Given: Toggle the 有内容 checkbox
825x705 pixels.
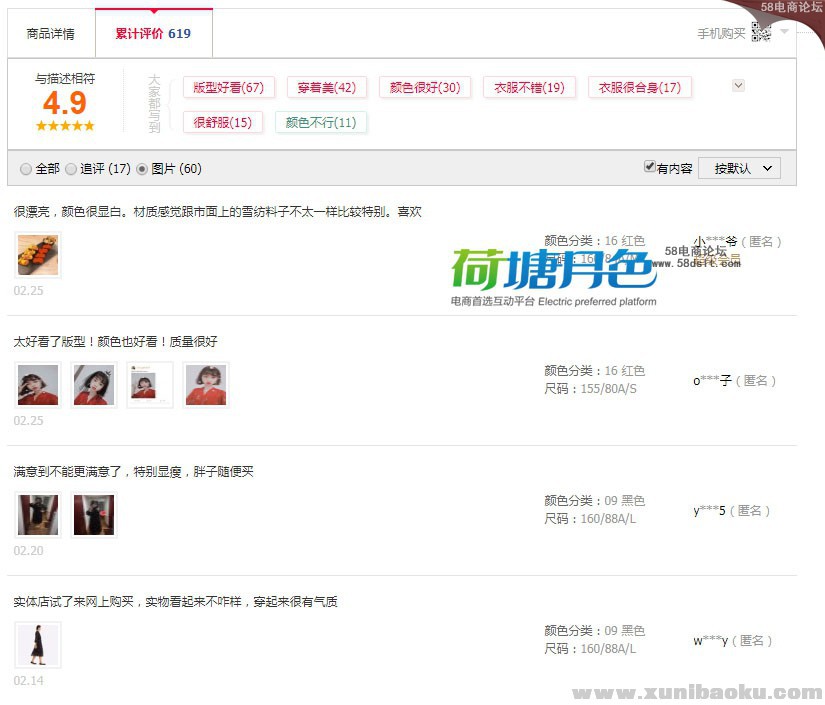Looking at the screenshot, I should [649, 167].
